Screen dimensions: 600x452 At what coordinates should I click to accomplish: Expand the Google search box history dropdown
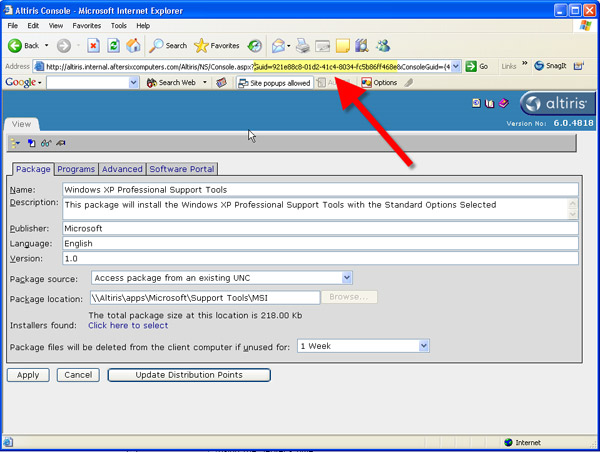click(x=134, y=82)
